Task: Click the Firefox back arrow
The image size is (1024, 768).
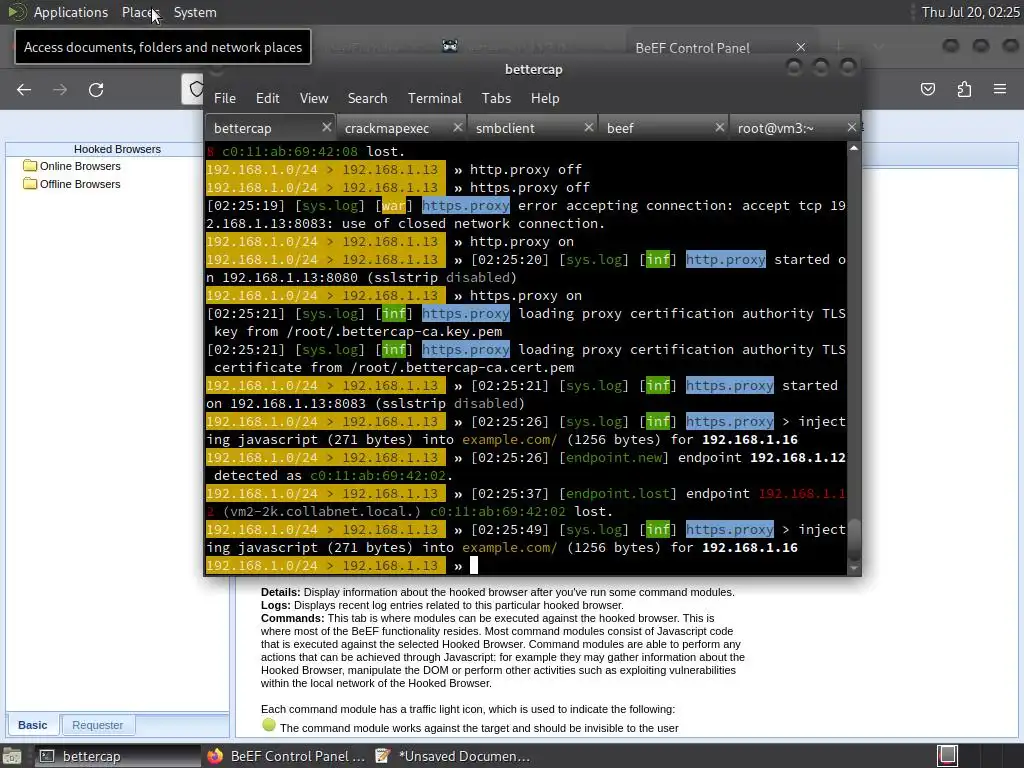Action: pyautogui.click(x=24, y=90)
